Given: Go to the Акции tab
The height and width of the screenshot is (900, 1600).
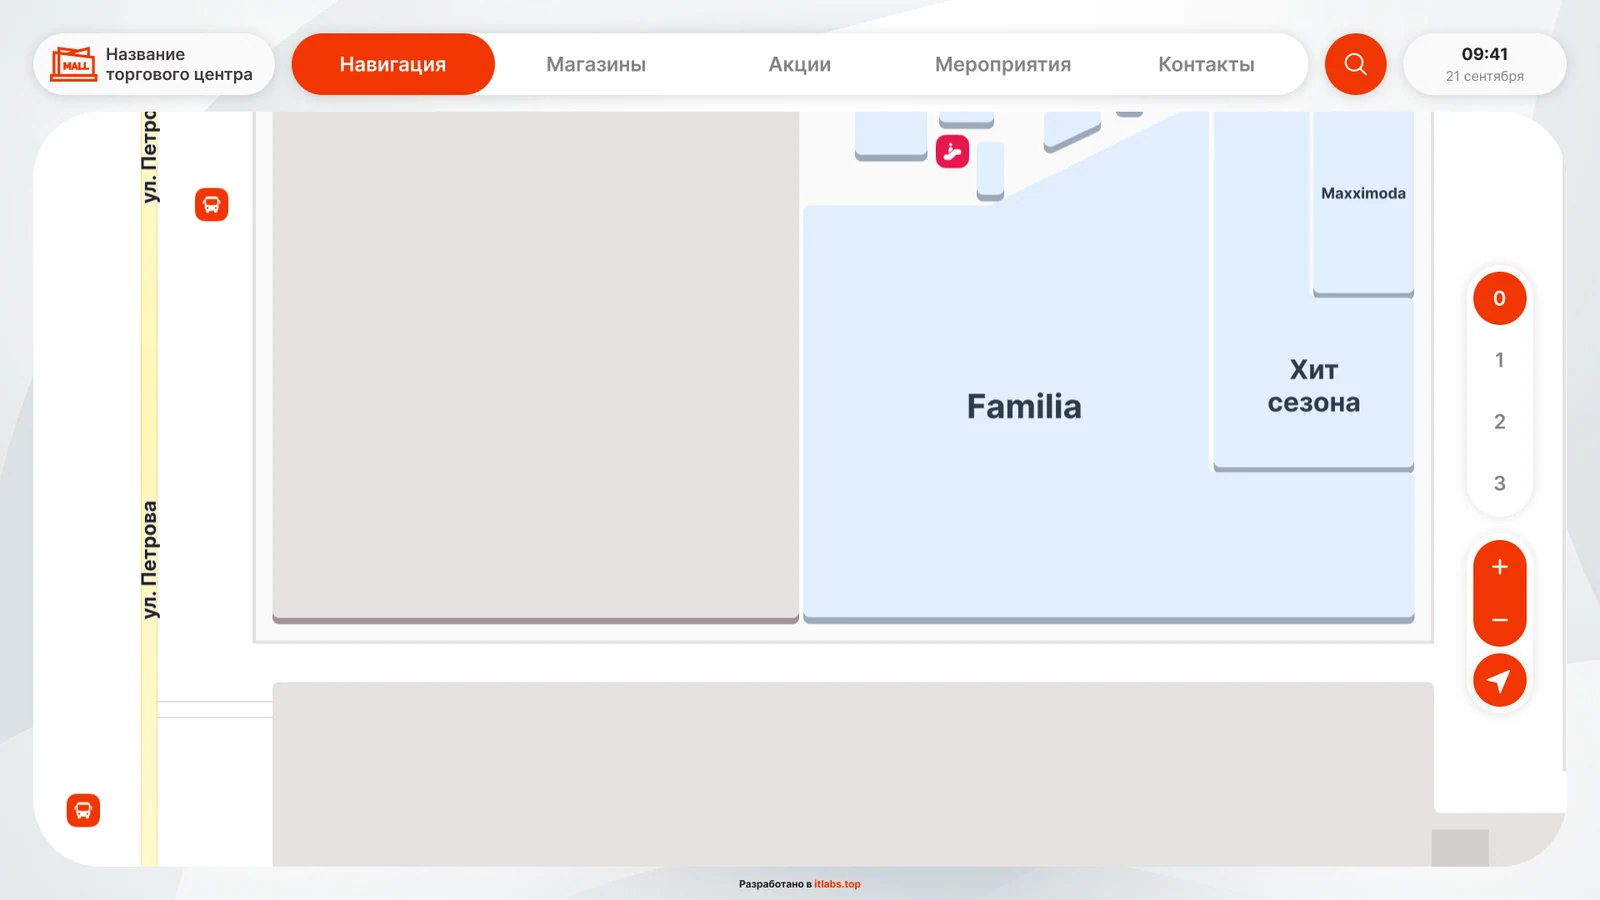Looking at the screenshot, I should click(799, 64).
